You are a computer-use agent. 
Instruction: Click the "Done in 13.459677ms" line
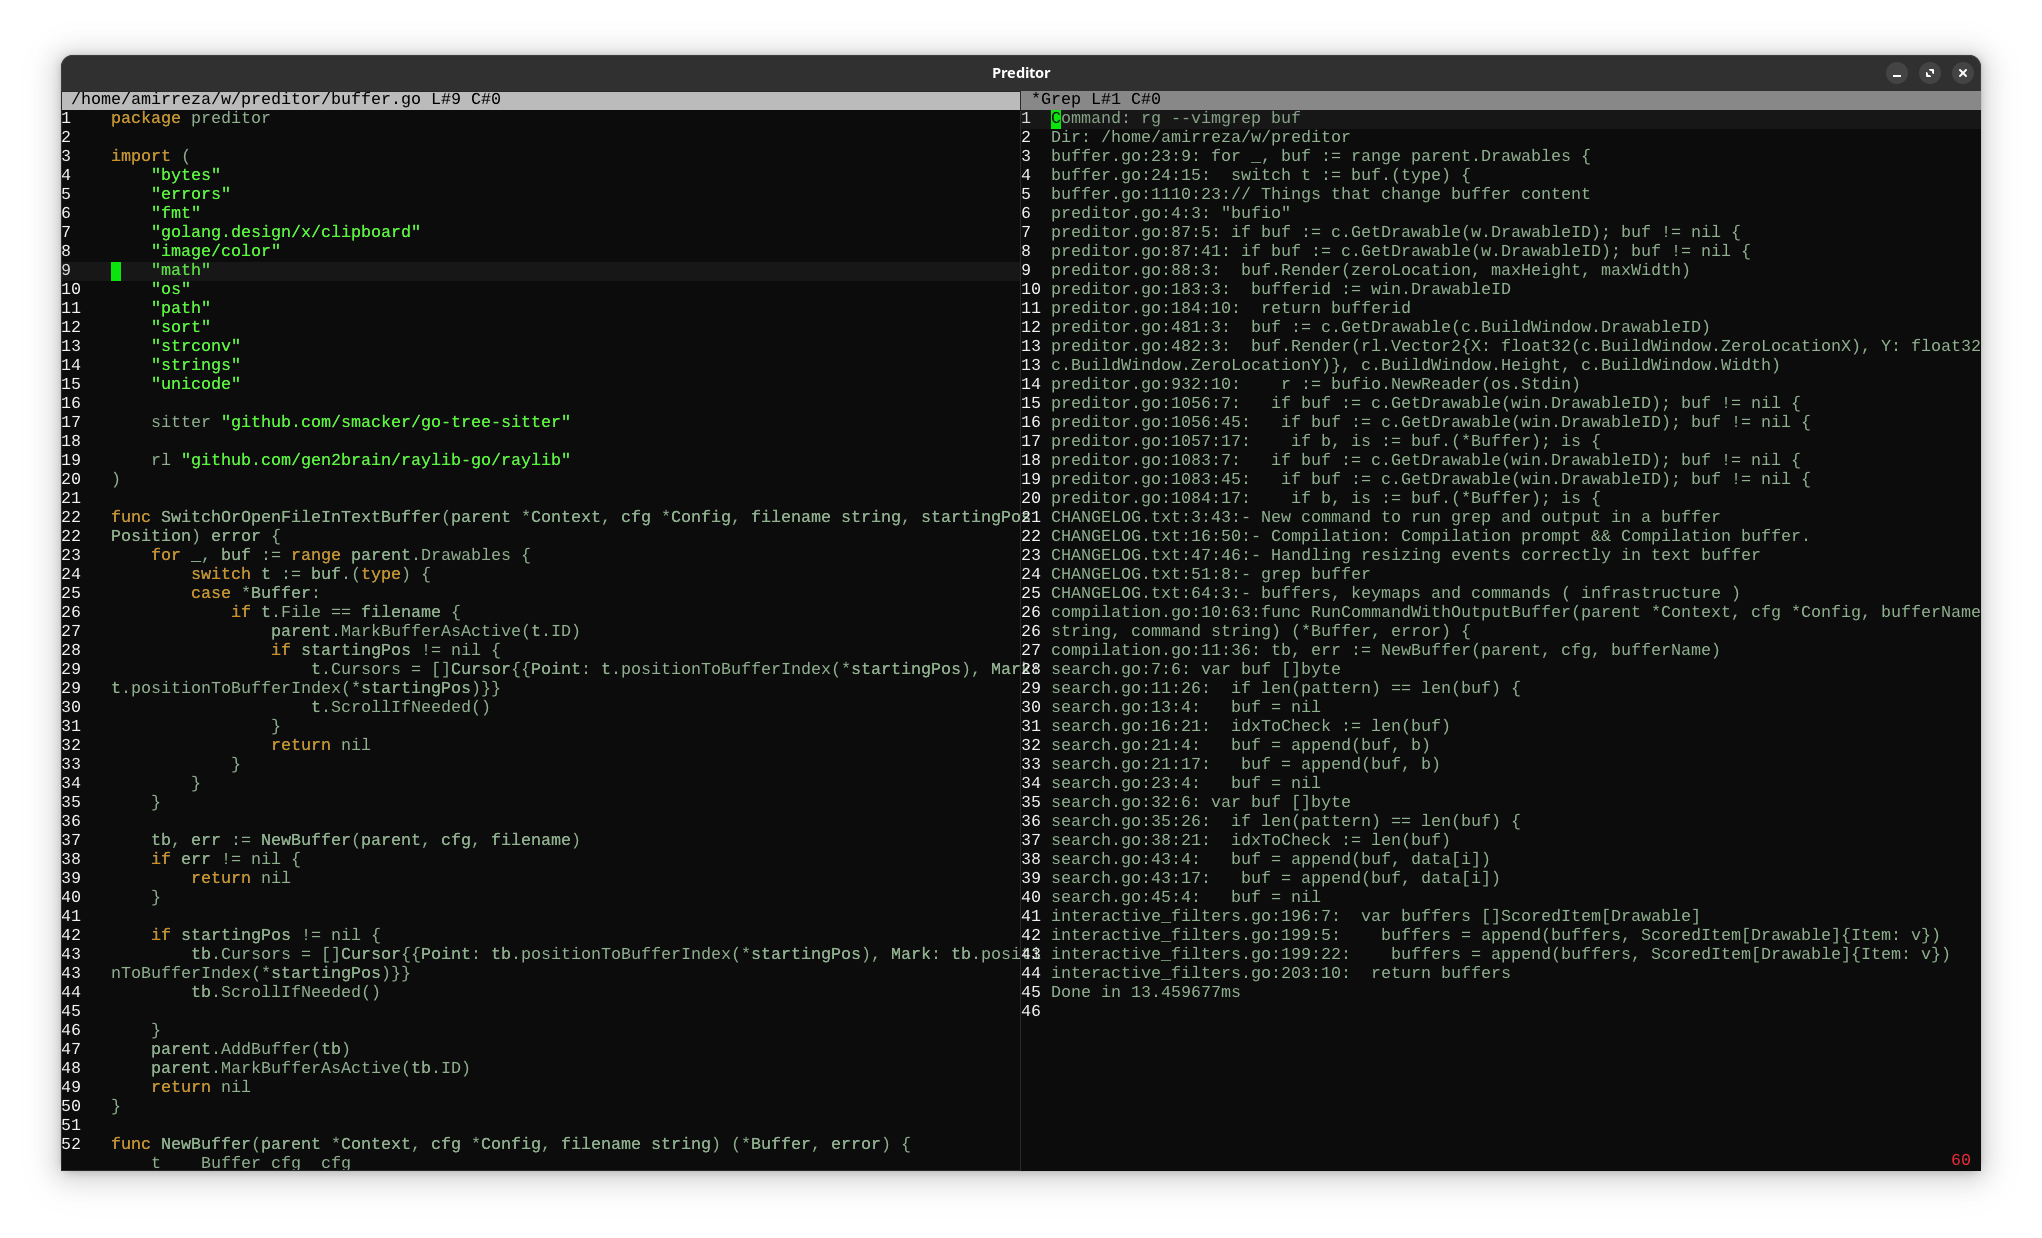(x=1145, y=993)
